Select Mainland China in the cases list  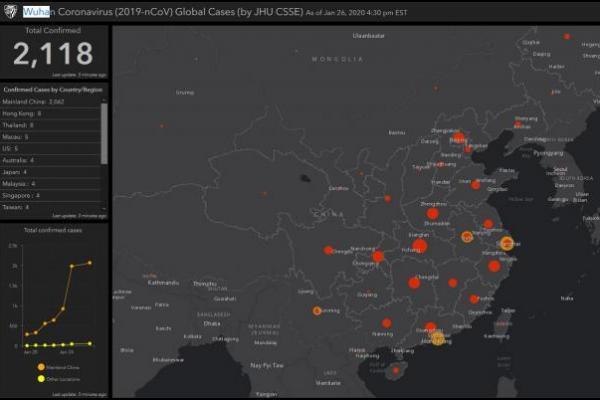click(x=36, y=102)
